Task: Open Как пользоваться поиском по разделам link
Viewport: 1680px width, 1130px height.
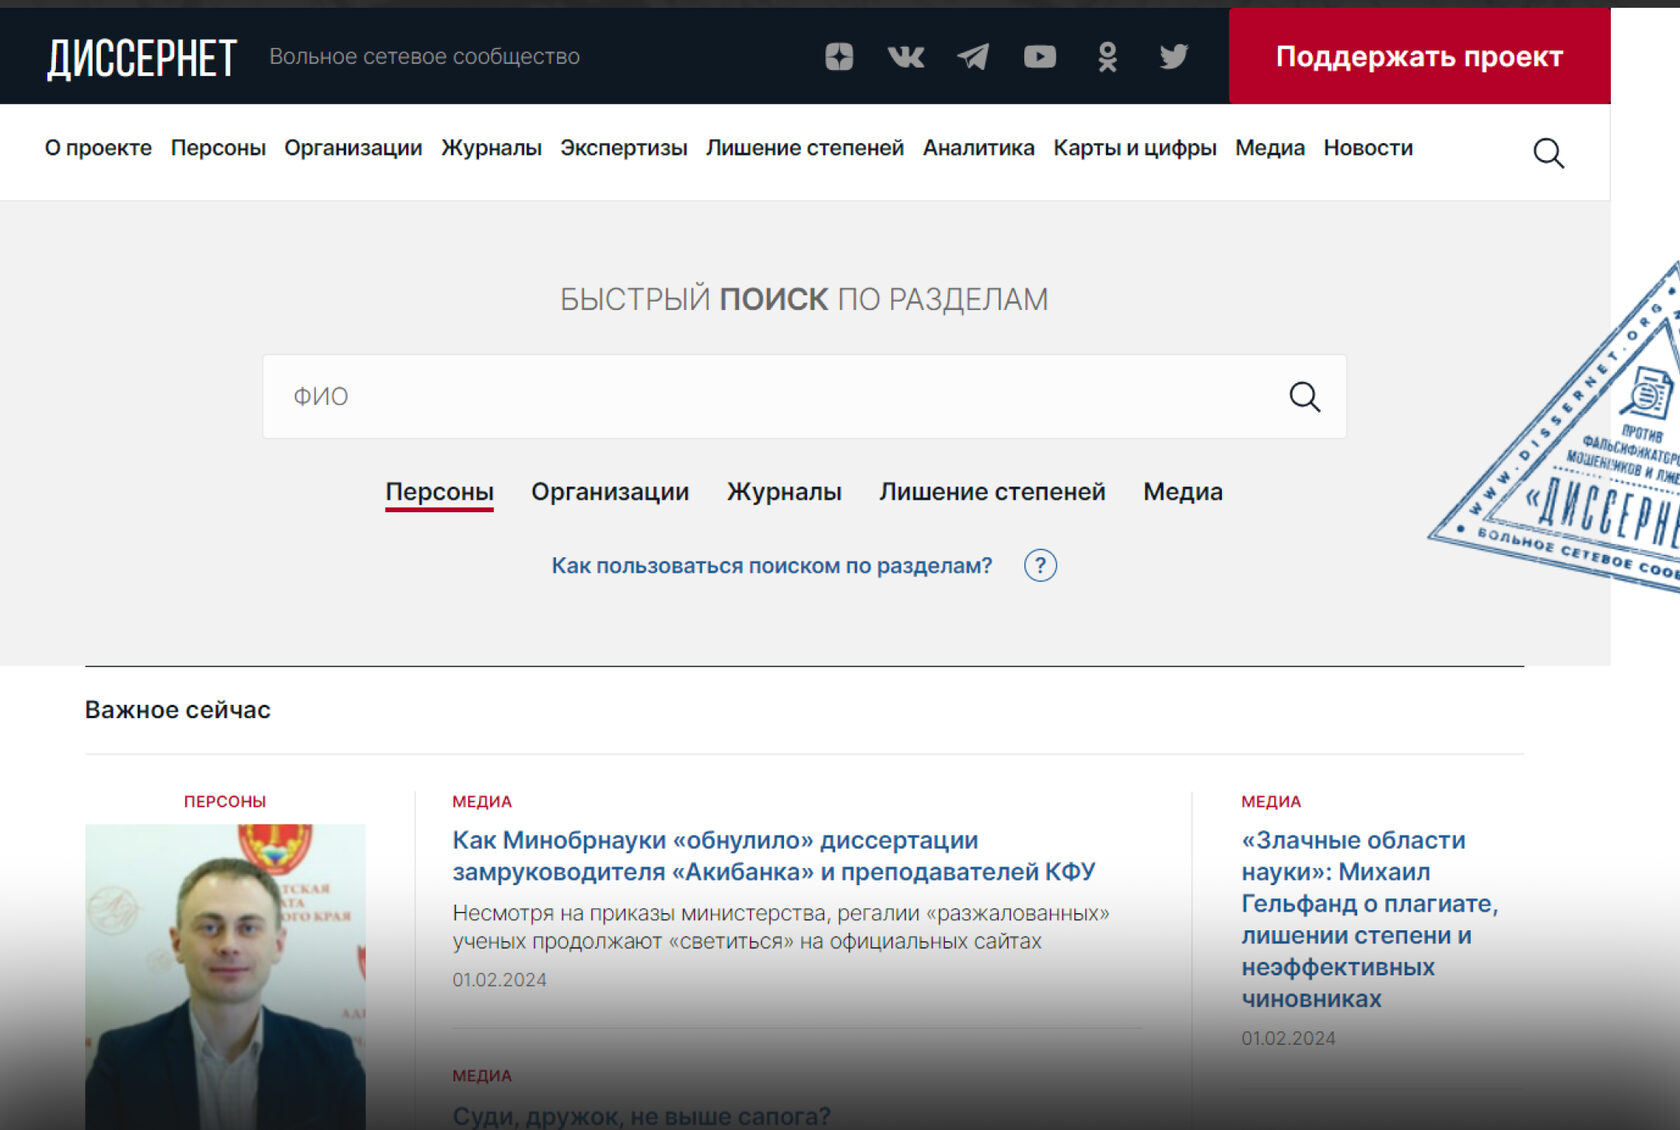Action: tap(771, 566)
